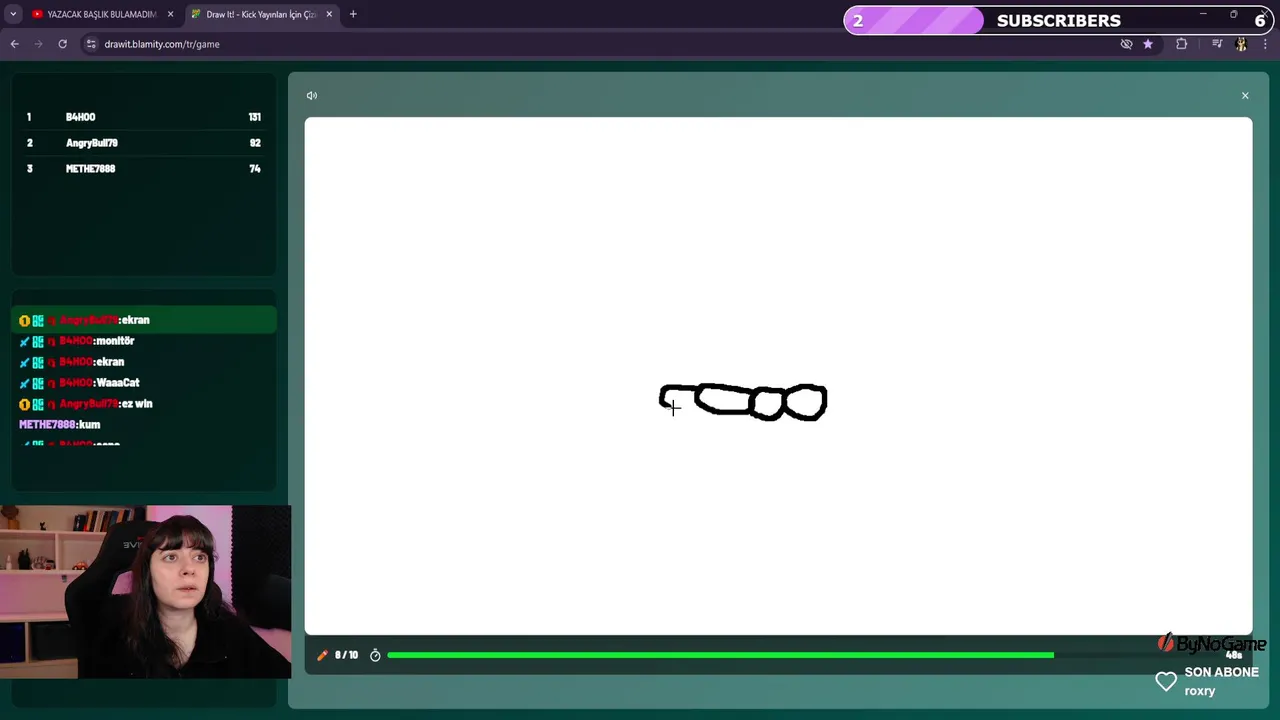Select leaderboard row B4H00
This screenshot has width=1280, height=720.
coord(144,117)
